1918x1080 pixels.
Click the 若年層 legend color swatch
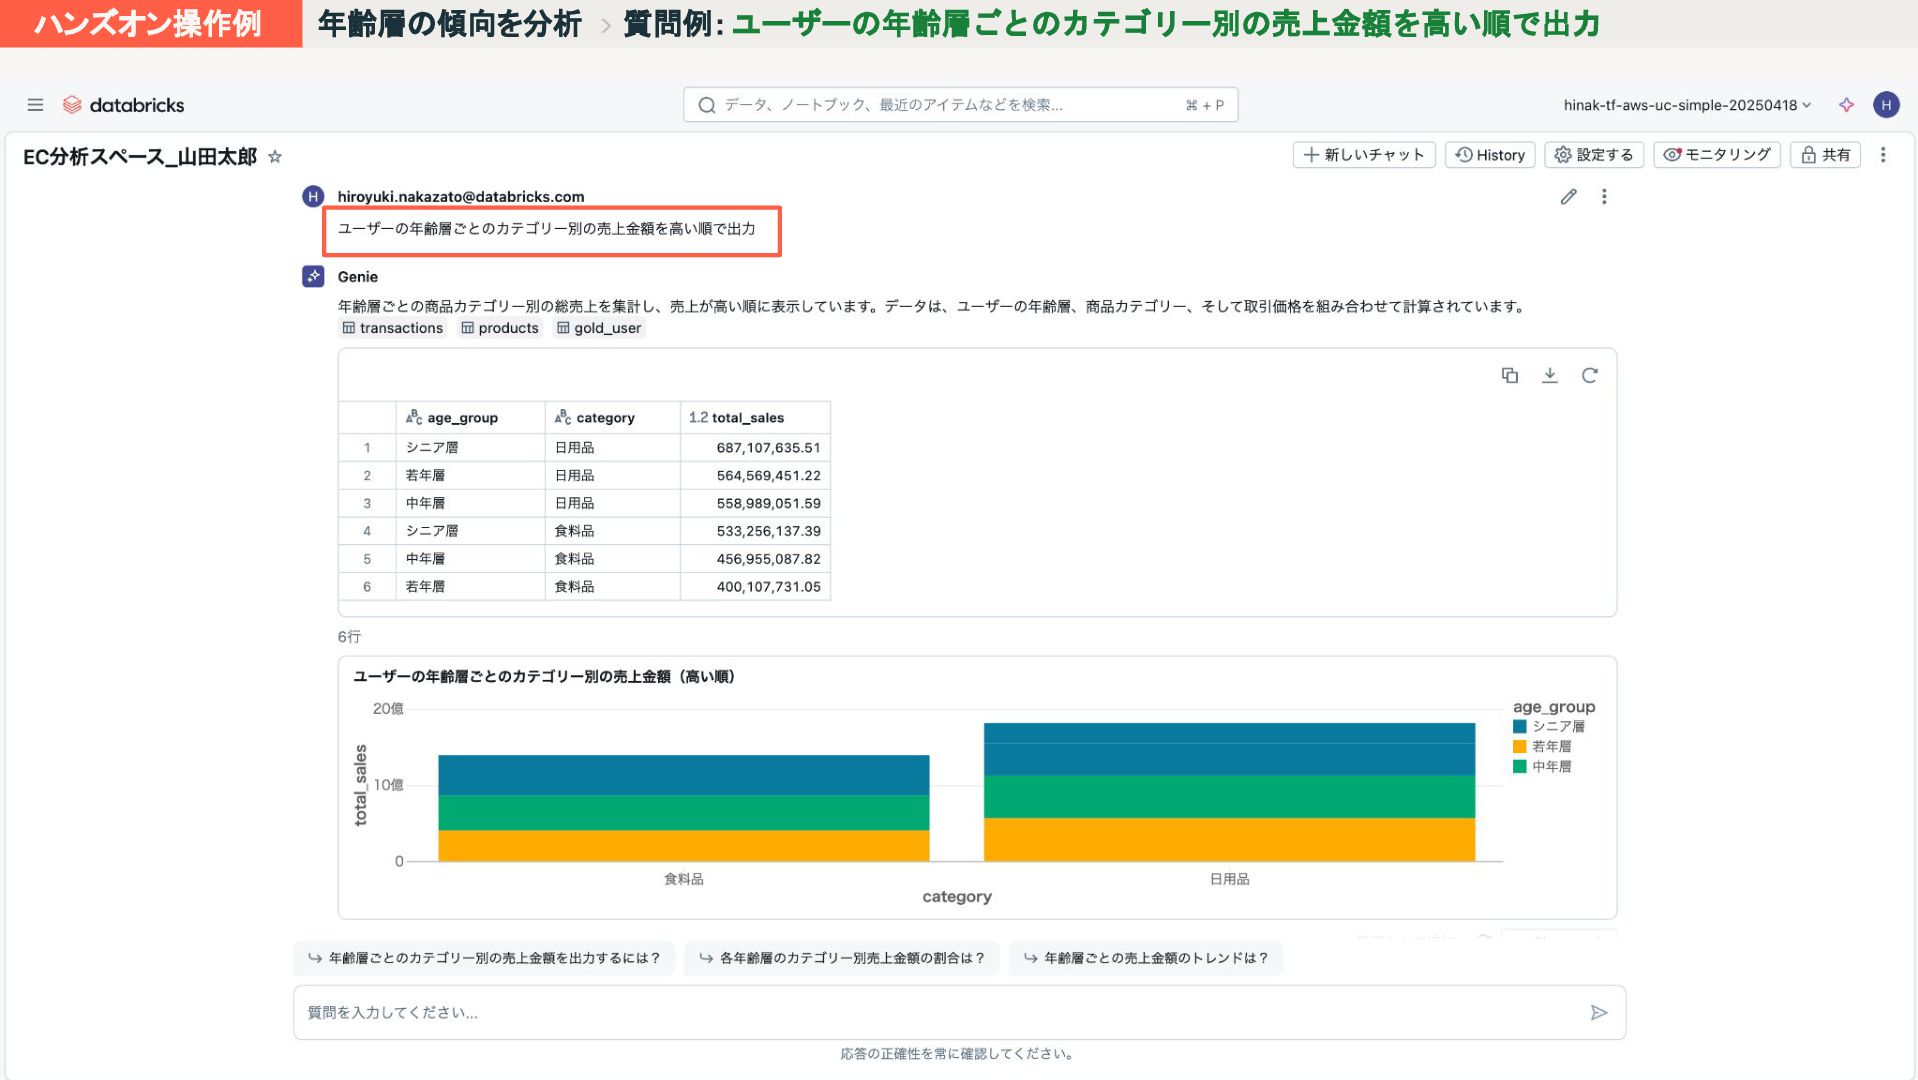click(x=1520, y=747)
